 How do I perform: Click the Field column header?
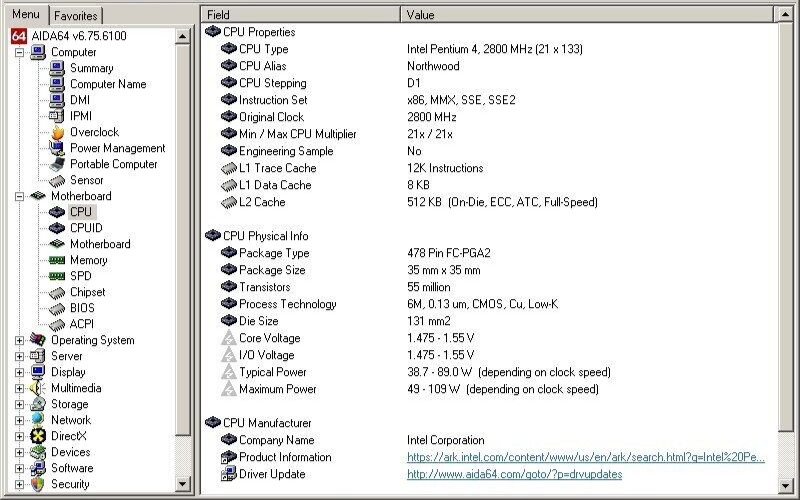pos(301,15)
